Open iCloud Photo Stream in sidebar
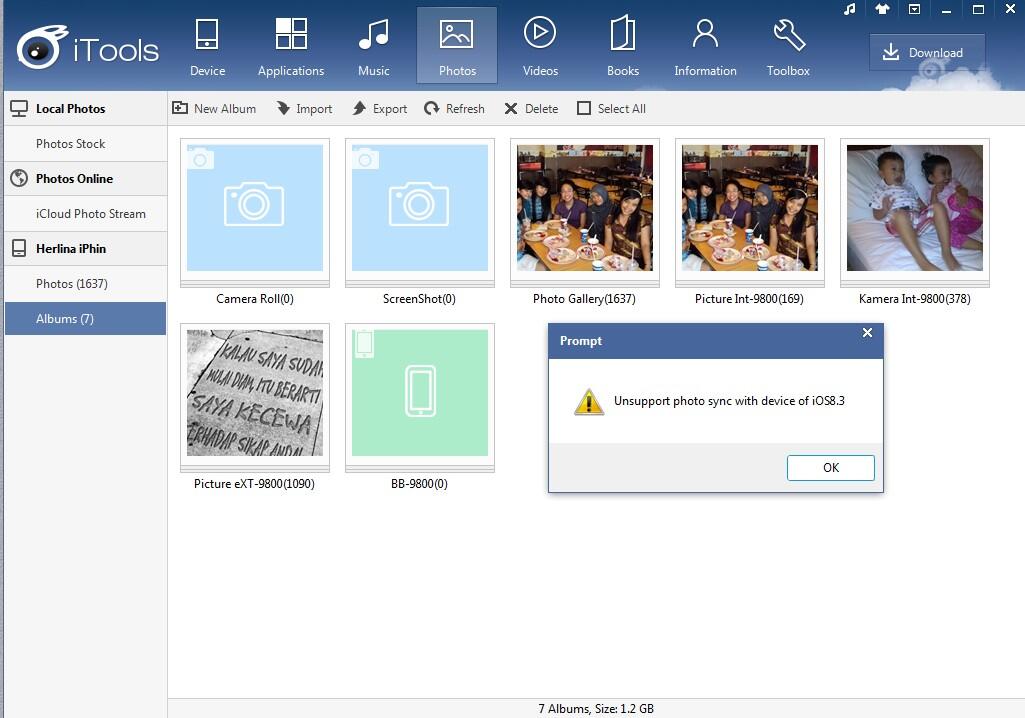1025x718 pixels. pos(91,214)
